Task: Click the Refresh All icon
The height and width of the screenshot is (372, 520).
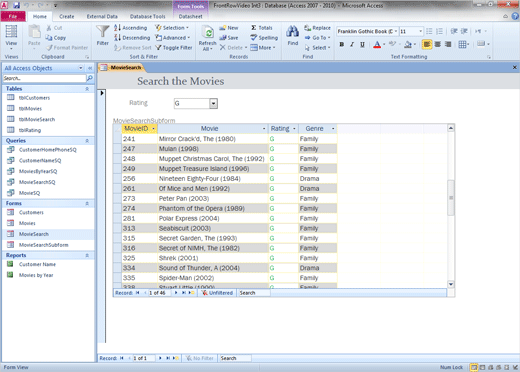Action: [x=208, y=32]
